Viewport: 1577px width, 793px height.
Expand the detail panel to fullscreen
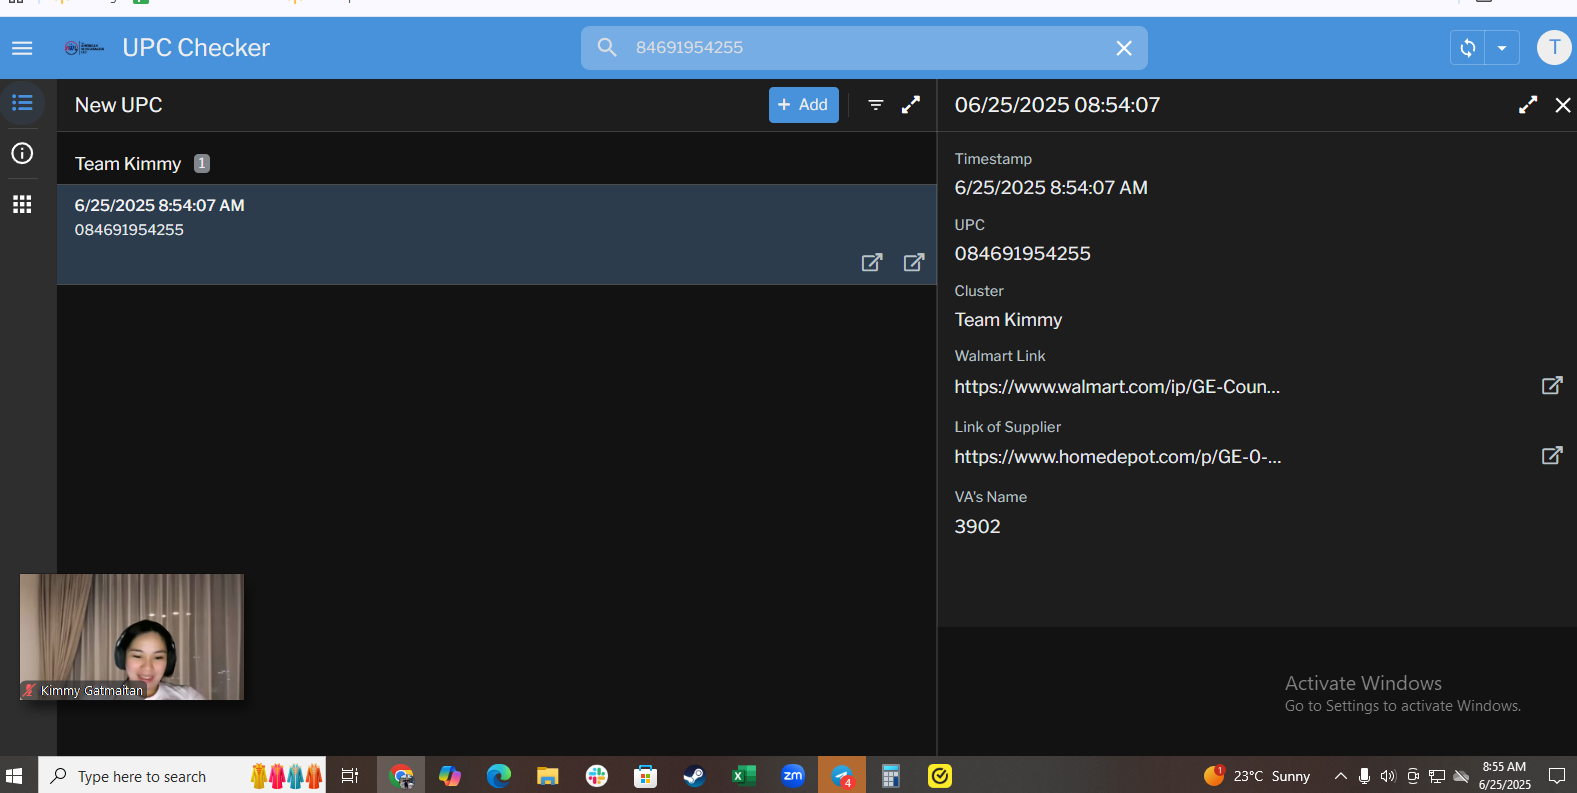click(x=1527, y=105)
